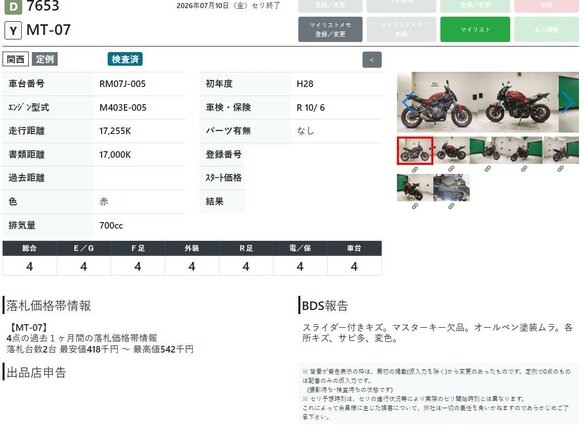Click the 関西 region badge
The height and width of the screenshot is (438, 584).
(16, 59)
